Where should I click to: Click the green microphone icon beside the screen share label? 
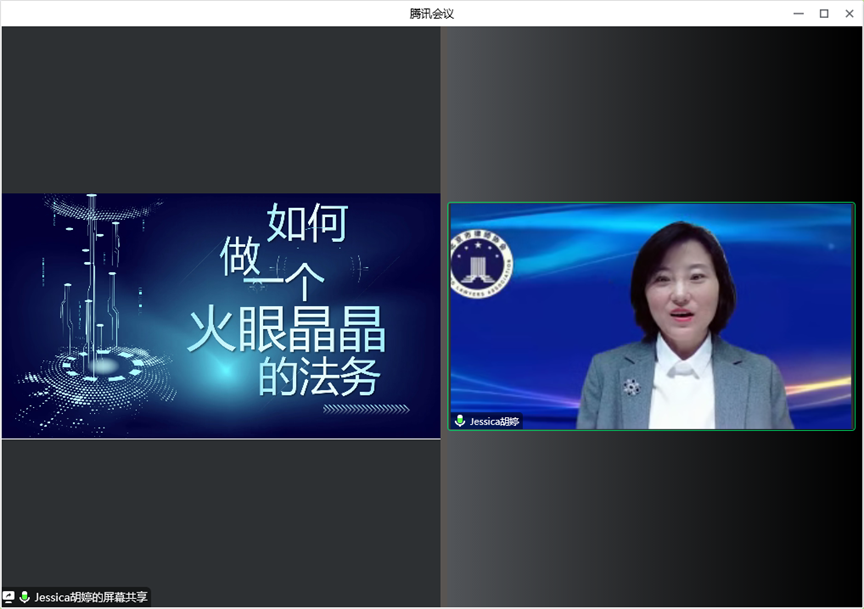click(x=25, y=597)
